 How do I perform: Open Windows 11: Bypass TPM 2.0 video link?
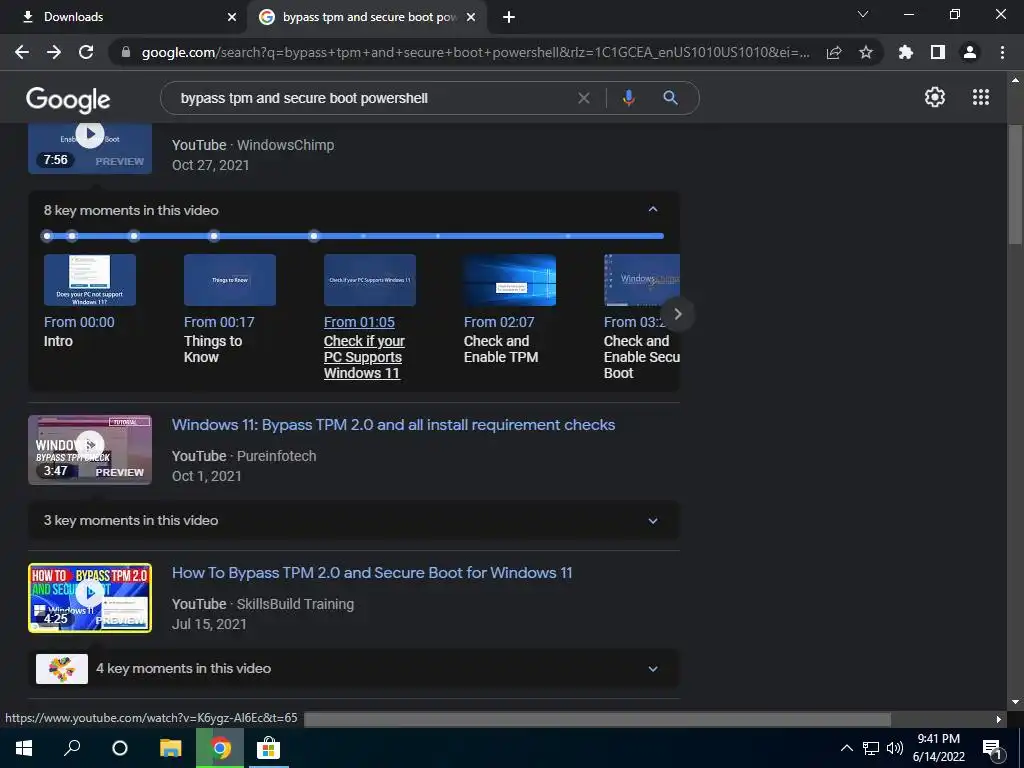[x=393, y=425]
